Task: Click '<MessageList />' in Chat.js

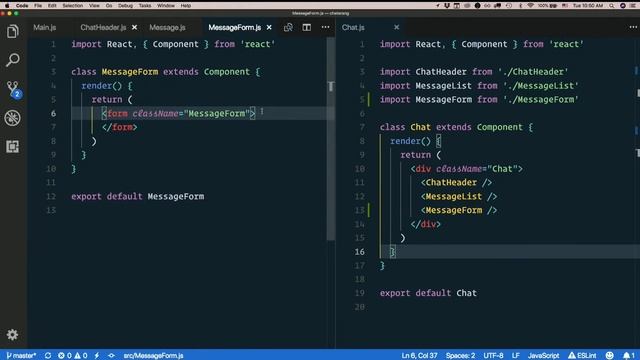Action: [x=459, y=196]
